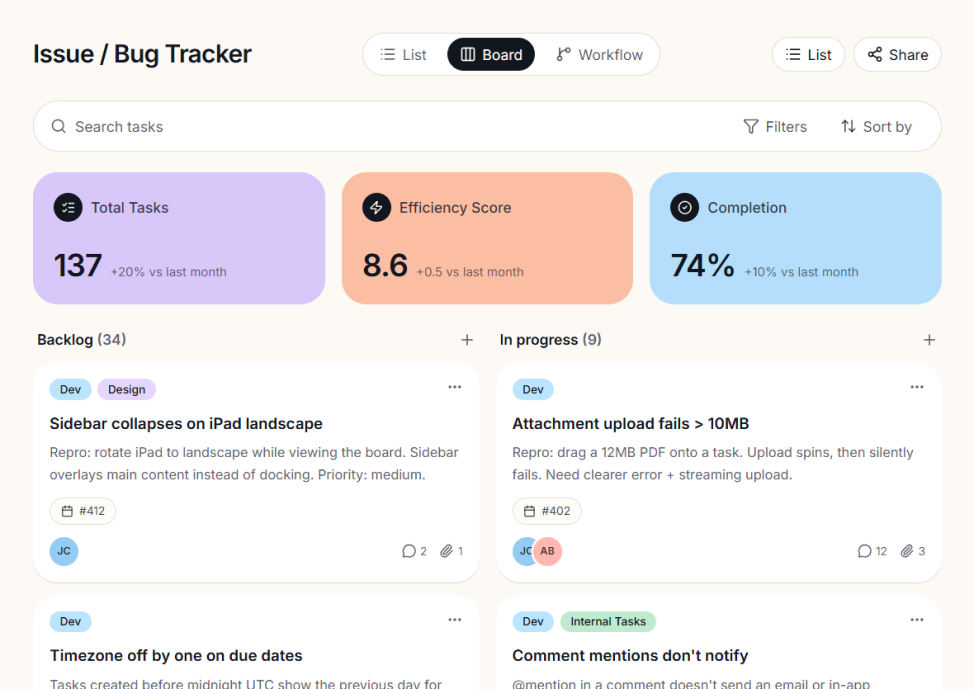
Task: Open more options for Sidebar collapses card
Action: click(455, 387)
